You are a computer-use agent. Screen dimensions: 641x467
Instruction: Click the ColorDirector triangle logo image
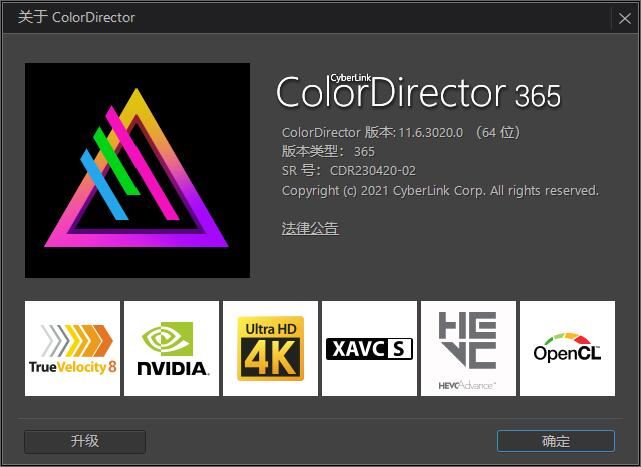pyautogui.click(x=137, y=170)
